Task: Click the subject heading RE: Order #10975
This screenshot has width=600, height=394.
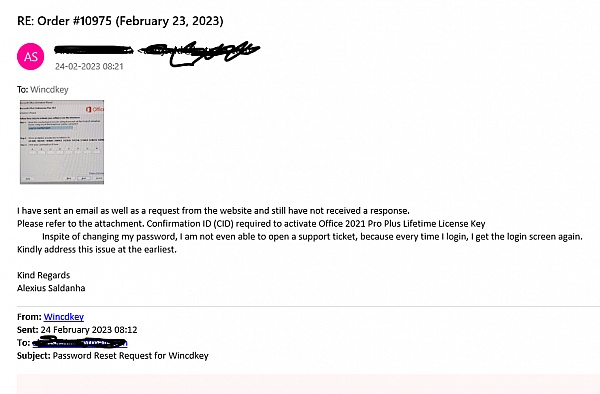Action: point(120,21)
